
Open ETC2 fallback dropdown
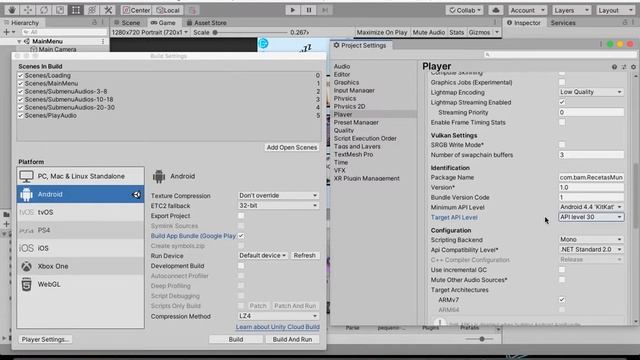pos(278,205)
